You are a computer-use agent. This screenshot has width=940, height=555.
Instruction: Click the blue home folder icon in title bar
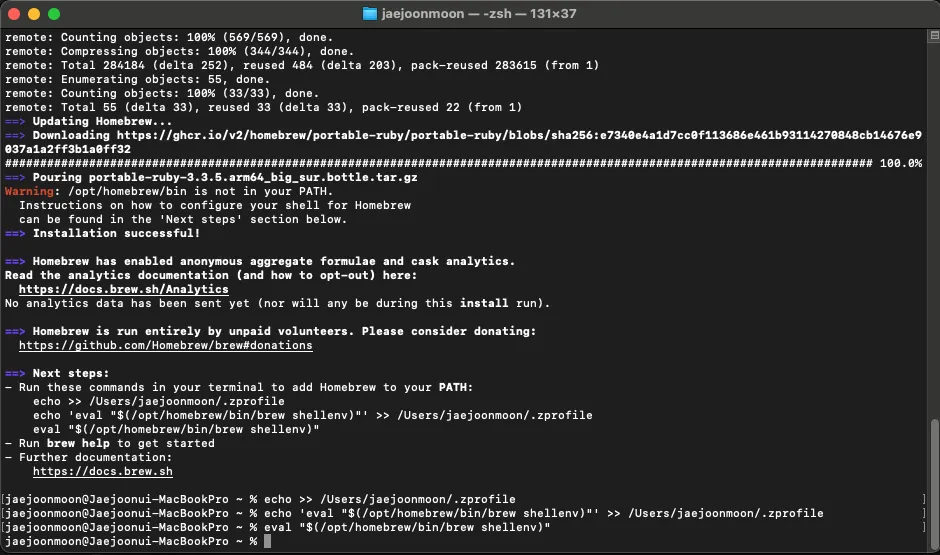coord(370,14)
